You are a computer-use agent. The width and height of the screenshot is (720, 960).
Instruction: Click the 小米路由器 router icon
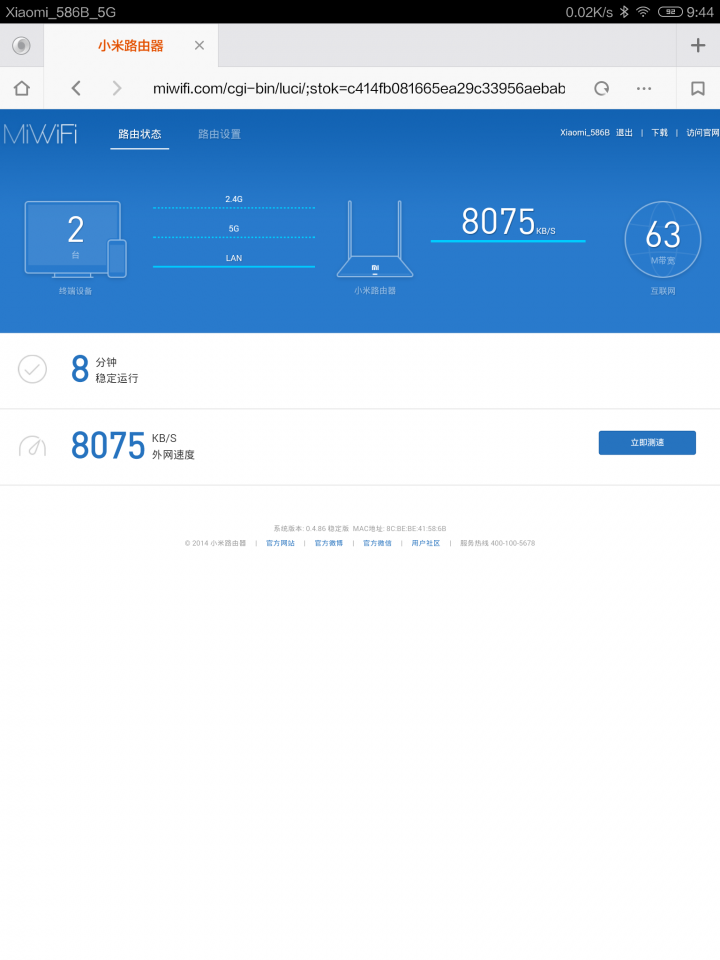(x=375, y=239)
